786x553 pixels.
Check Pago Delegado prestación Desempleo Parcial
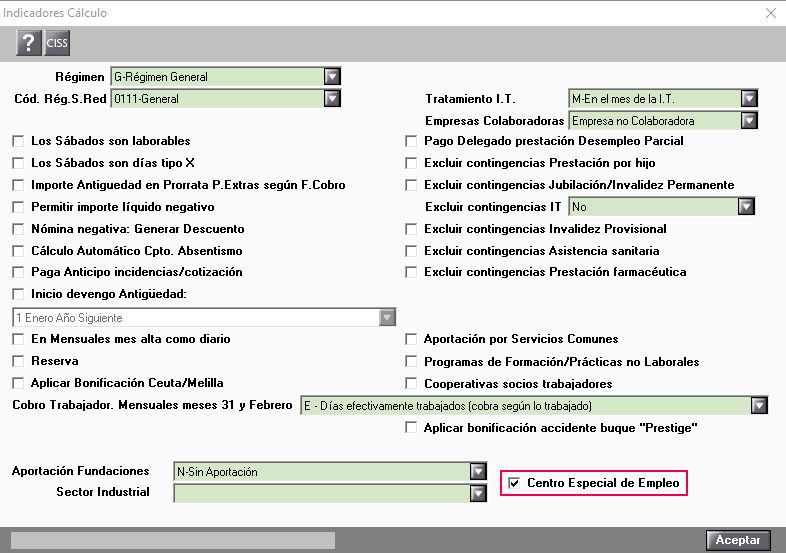click(x=411, y=141)
